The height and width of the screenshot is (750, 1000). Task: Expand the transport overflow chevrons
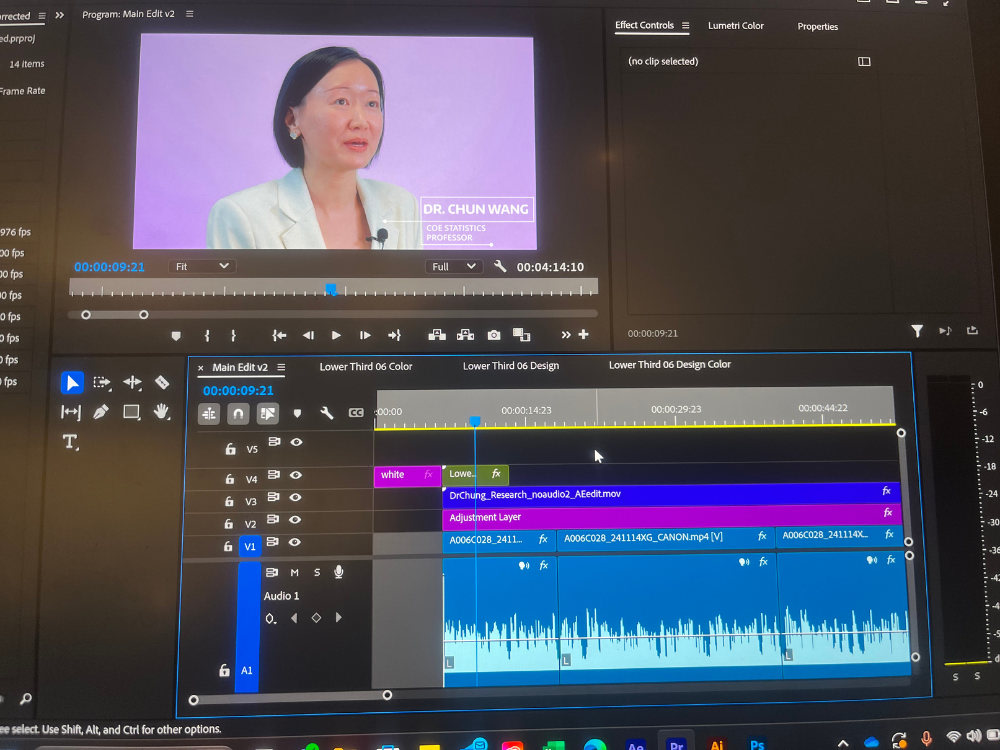[566, 335]
